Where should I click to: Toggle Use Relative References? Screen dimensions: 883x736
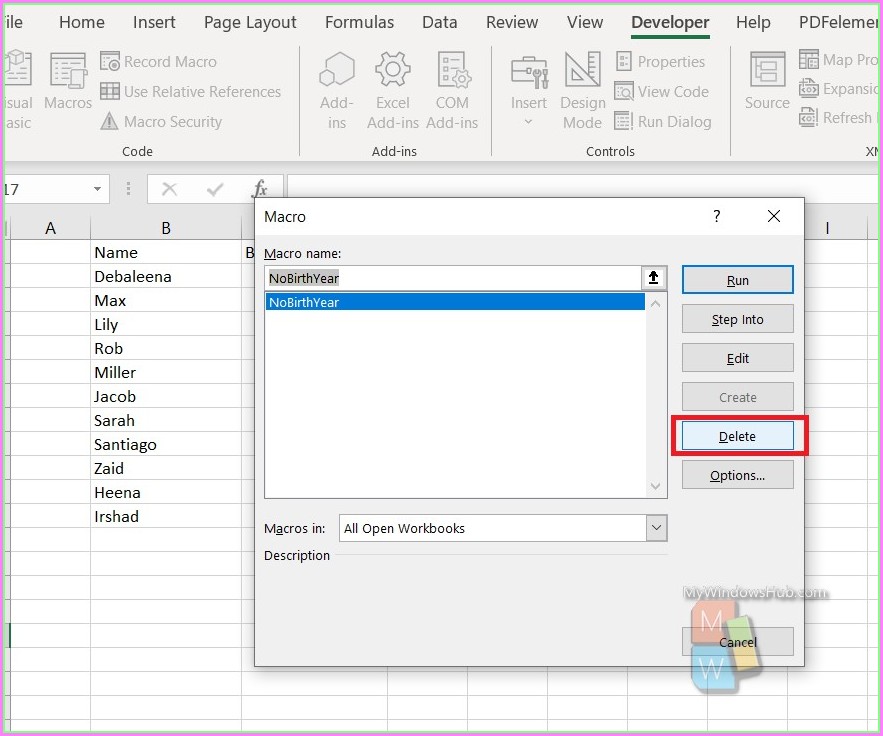pos(190,91)
